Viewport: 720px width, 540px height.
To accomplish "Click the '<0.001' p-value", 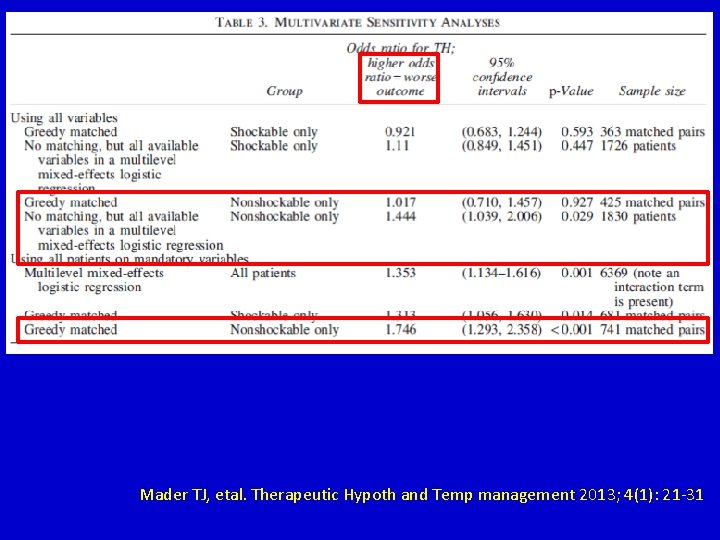I will pos(572,330).
